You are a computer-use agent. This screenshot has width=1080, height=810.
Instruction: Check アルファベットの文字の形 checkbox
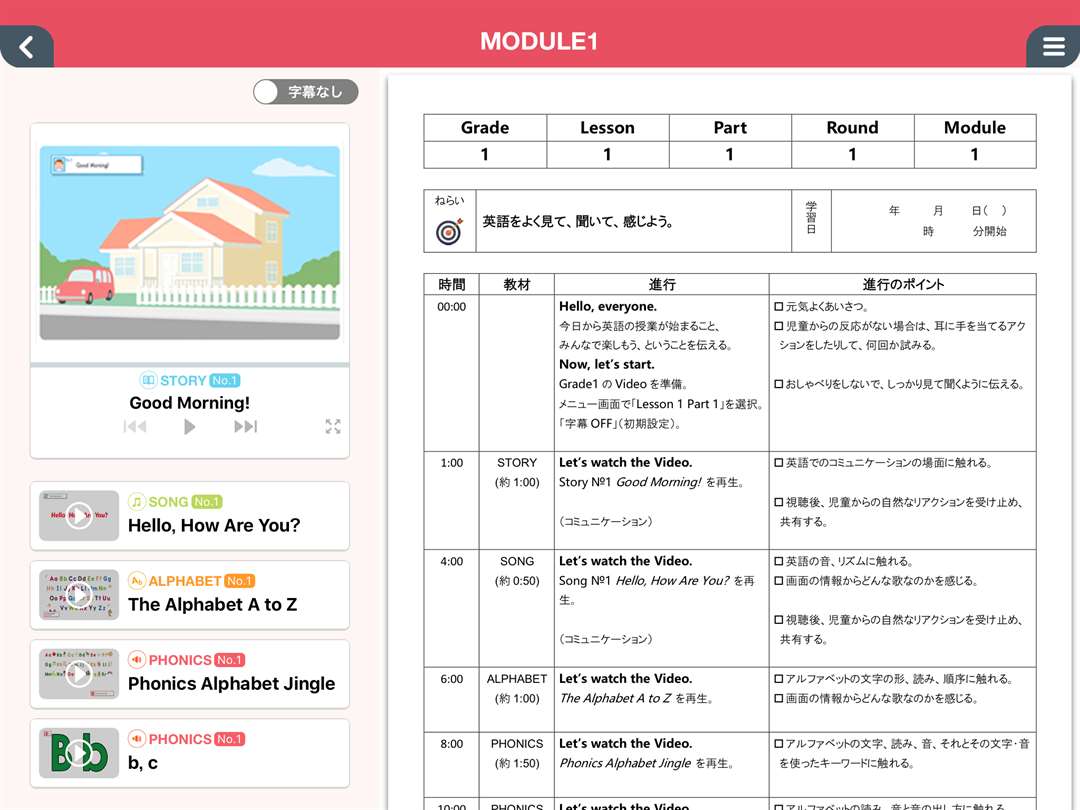[x=778, y=679]
